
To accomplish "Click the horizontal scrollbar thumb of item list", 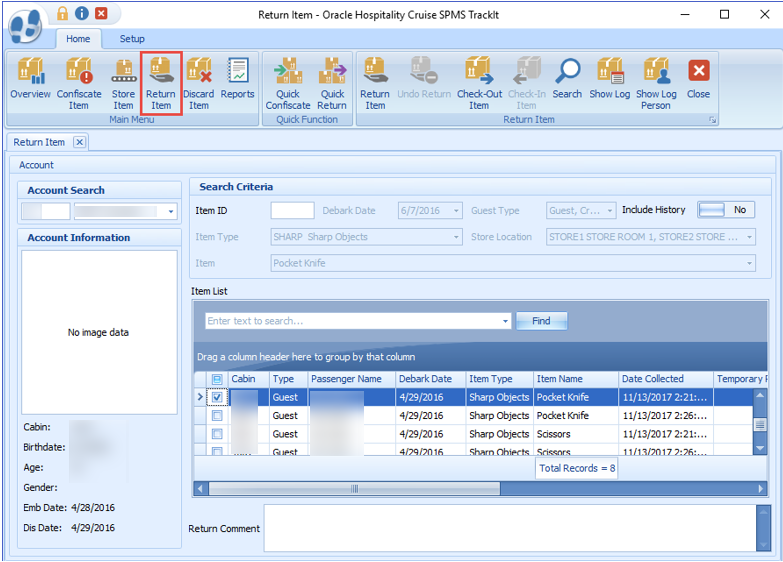I will point(355,489).
